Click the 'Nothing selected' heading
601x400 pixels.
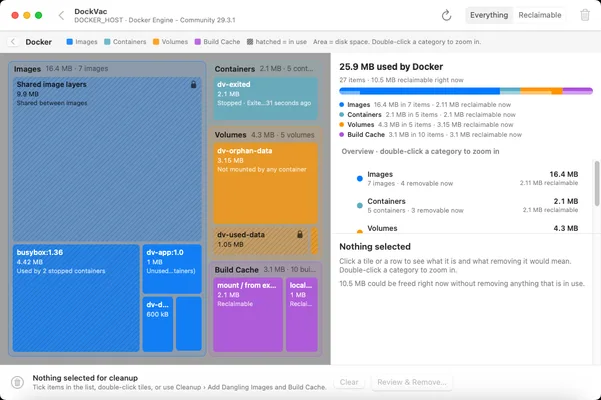pyautogui.click(x=375, y=247)
